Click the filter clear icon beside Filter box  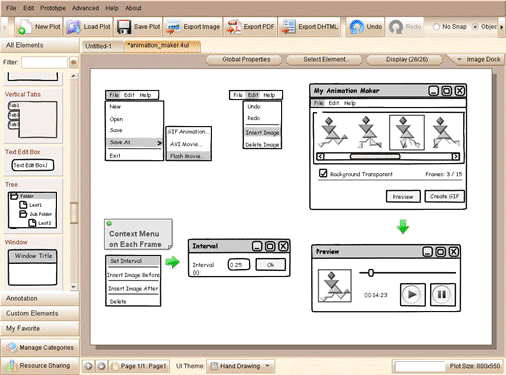click(x=74, y=62)
